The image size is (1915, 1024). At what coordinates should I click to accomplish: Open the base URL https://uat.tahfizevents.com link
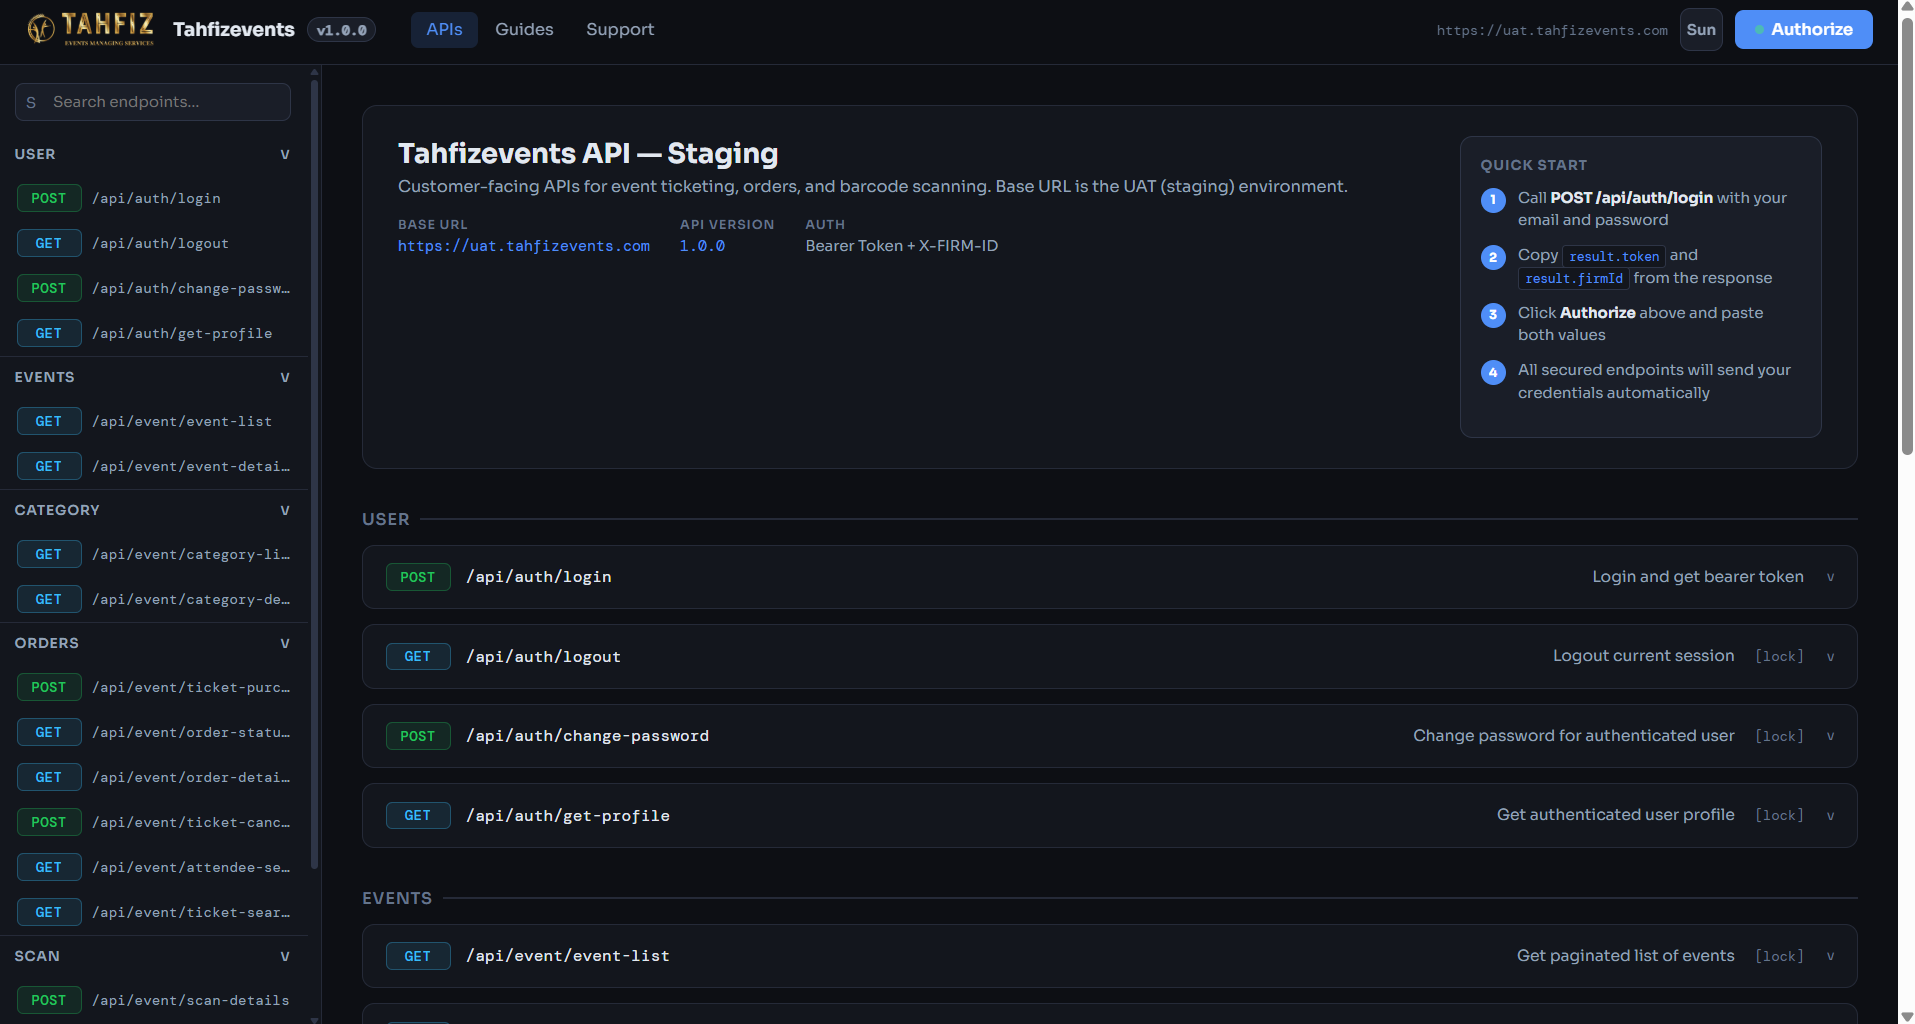(x=524, y=246)
